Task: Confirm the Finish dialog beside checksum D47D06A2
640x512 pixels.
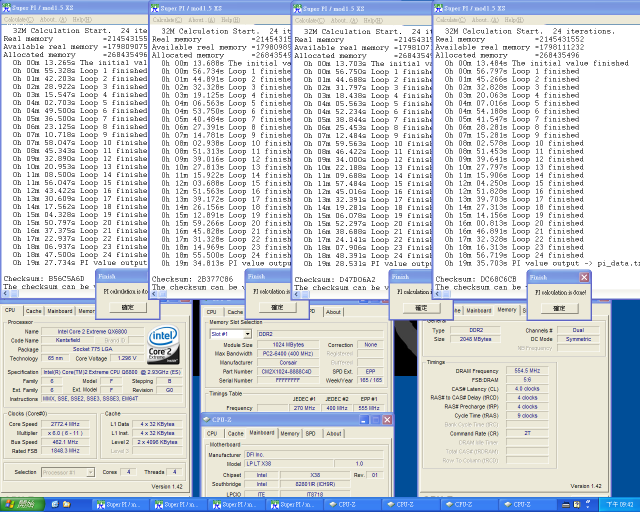Action: coord(421,308)
